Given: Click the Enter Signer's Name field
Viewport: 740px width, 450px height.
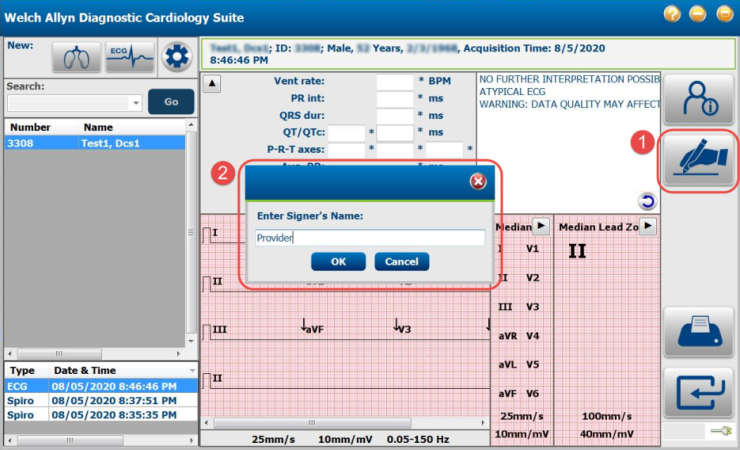Looking at the screenshot, I should pos(370,238).
